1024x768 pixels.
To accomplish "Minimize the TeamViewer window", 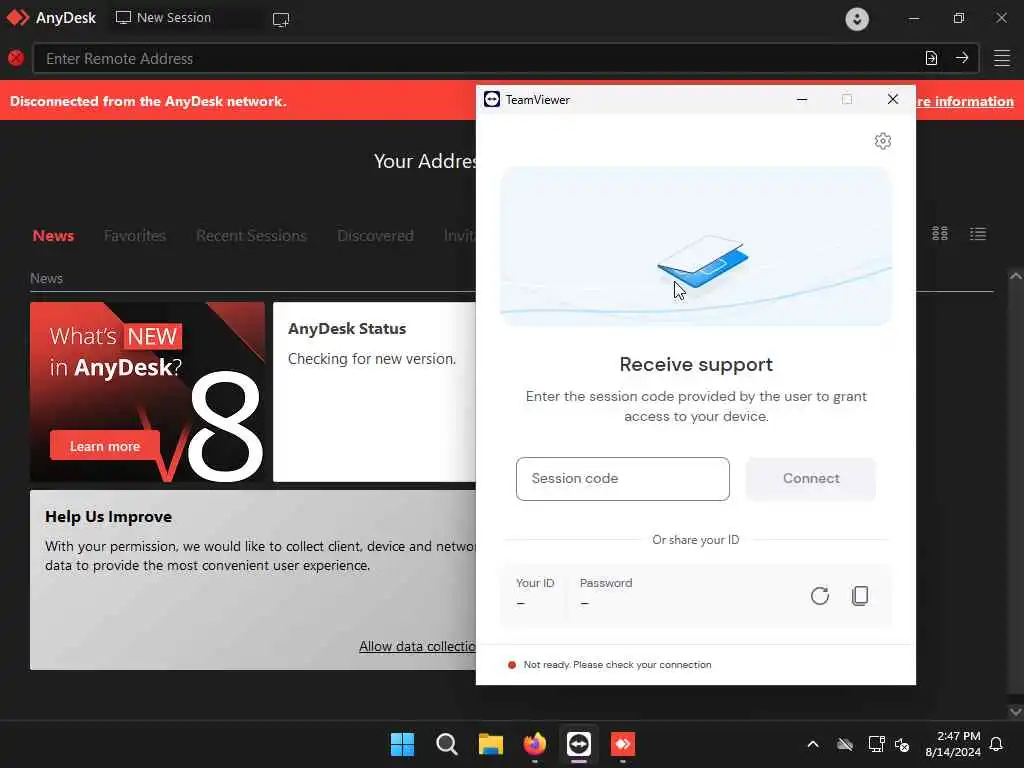I will (802, 99).
